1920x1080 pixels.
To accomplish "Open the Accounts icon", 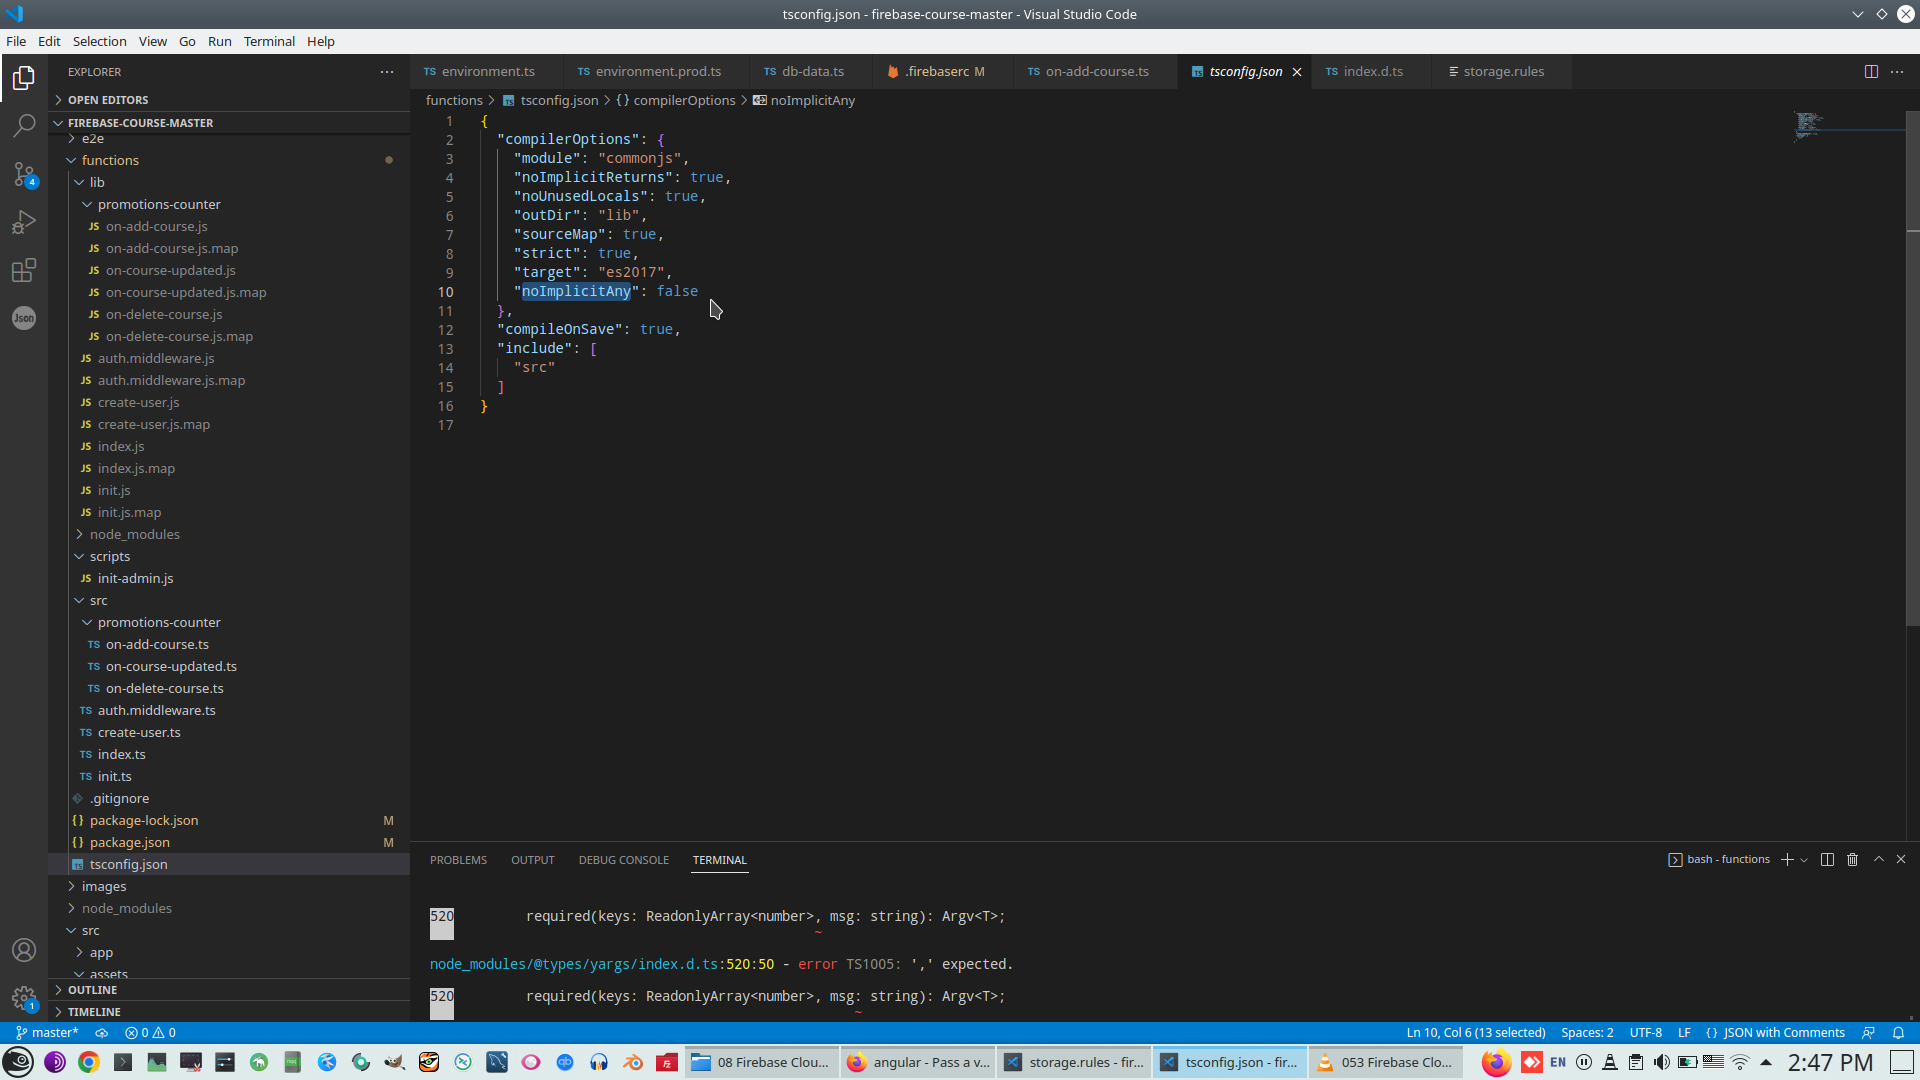I will [x=24, y=950].
